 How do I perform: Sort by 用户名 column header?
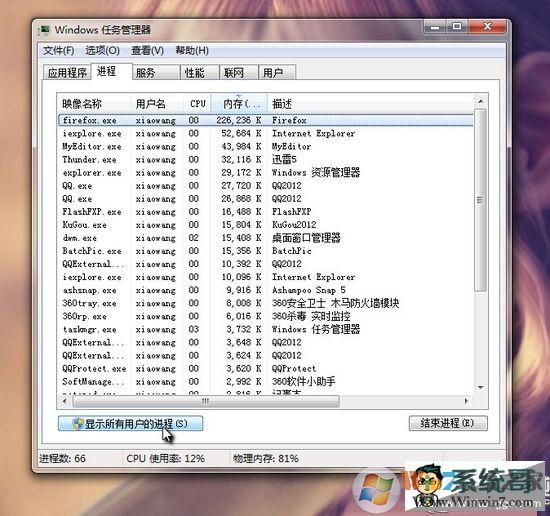click(x=157, y=103)
